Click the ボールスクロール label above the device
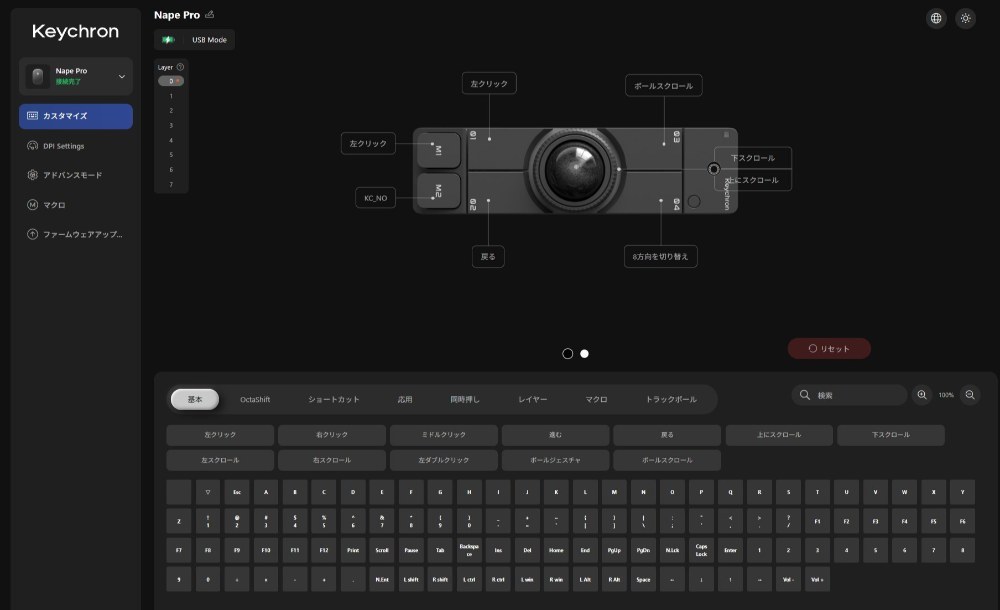The height and width of the screenshot is (610, 1000). pos(663,86)
